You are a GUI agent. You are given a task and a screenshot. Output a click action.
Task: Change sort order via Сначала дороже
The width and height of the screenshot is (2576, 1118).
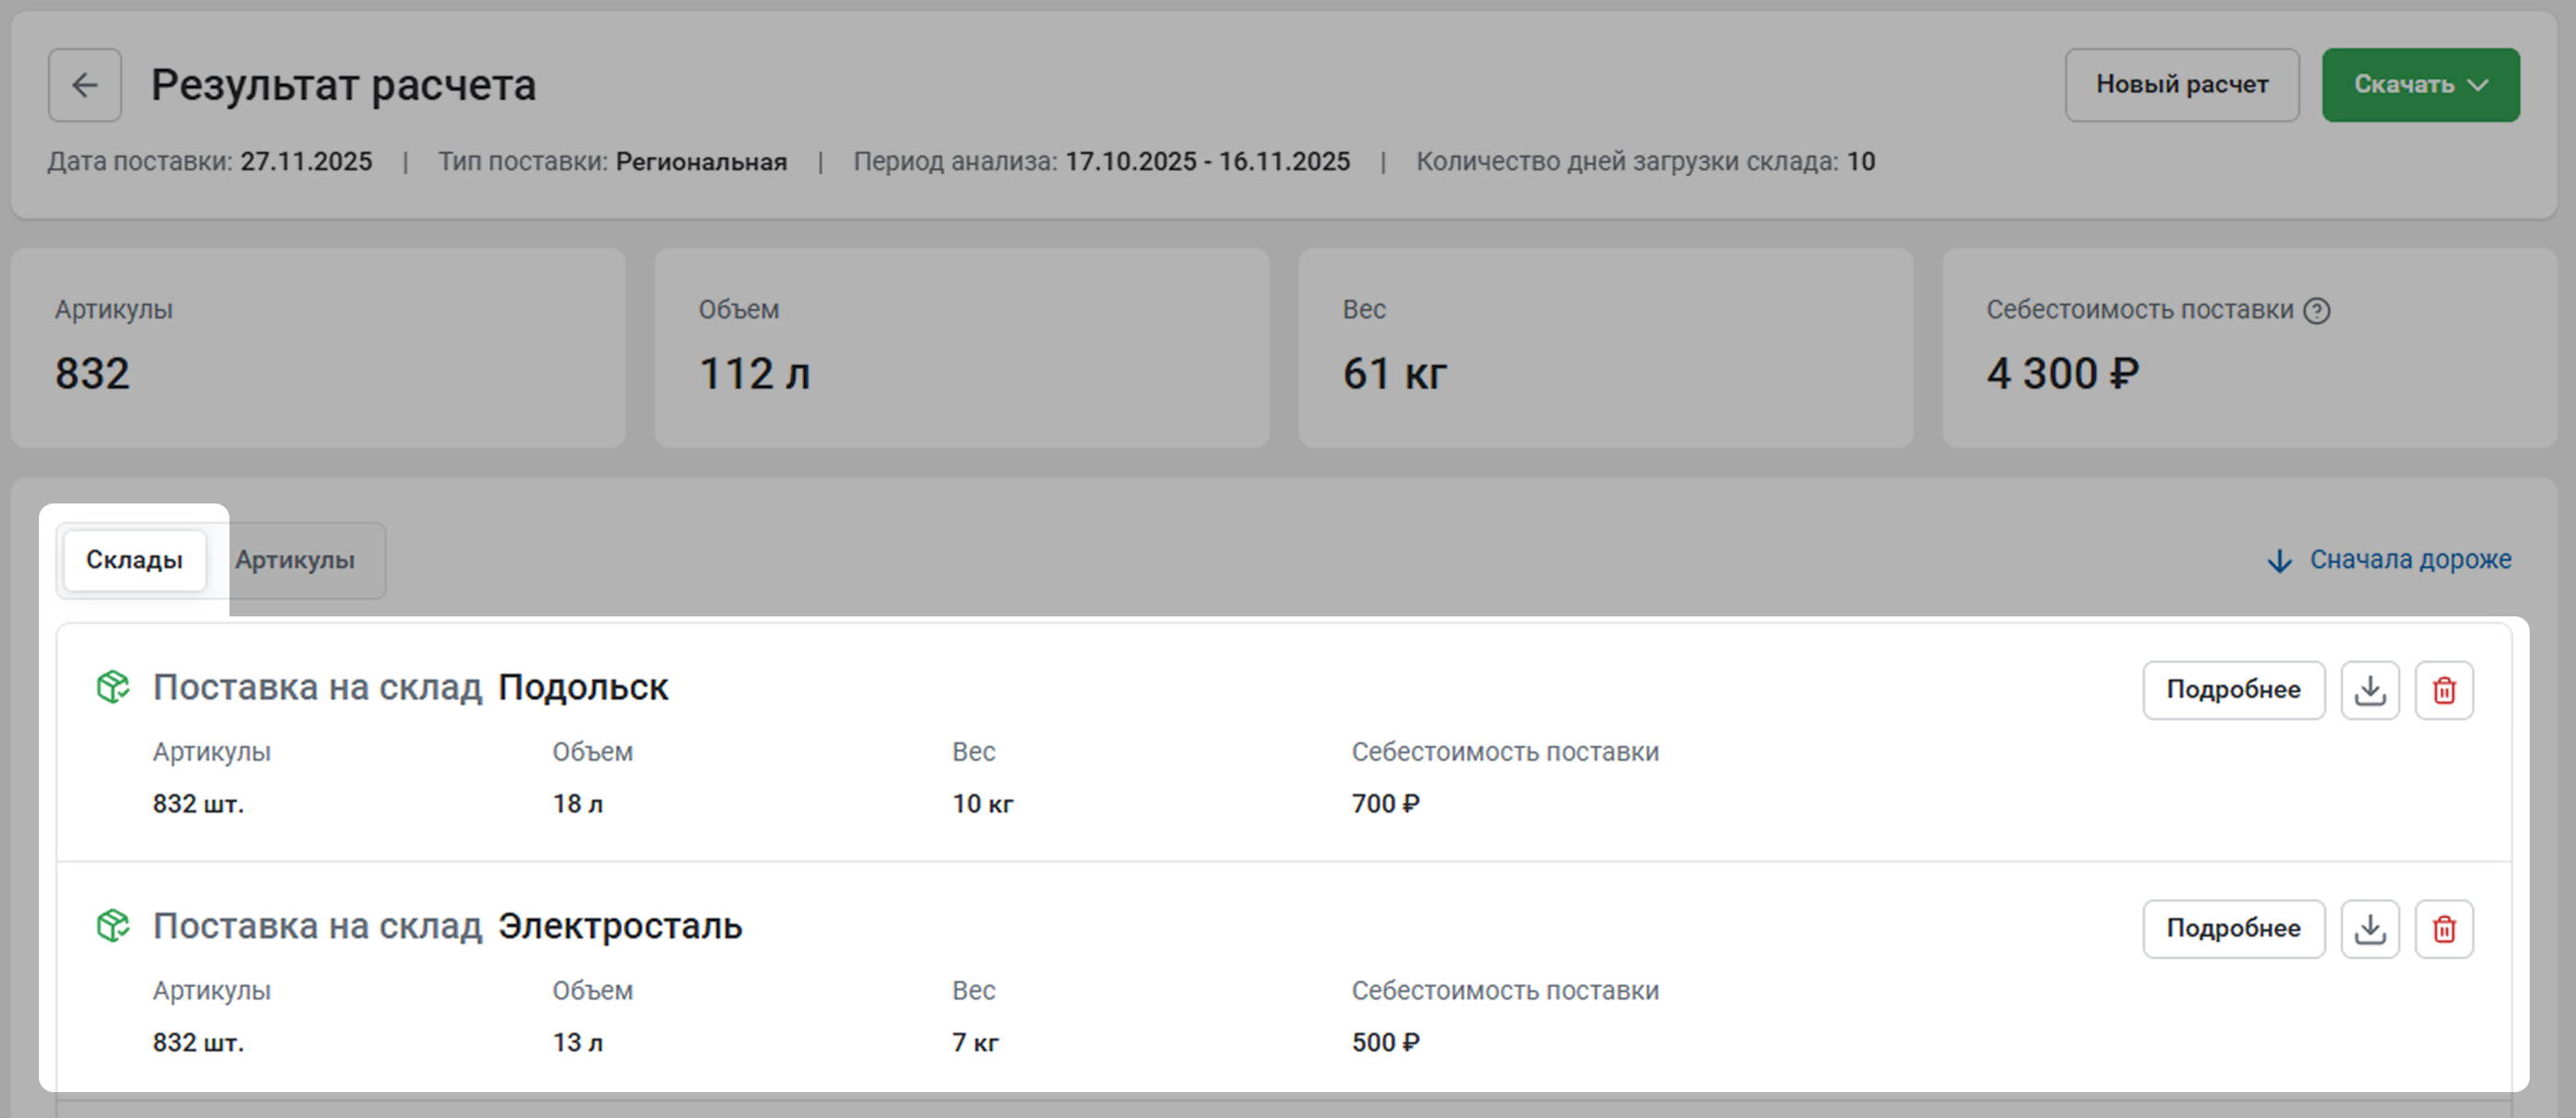point(2409,560)
